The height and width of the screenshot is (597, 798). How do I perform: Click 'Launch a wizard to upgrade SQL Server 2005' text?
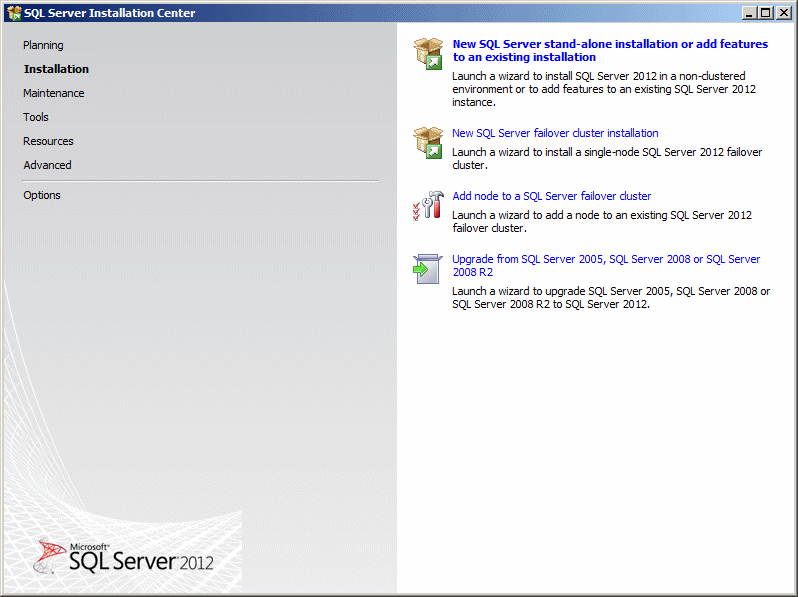point(611,297)
